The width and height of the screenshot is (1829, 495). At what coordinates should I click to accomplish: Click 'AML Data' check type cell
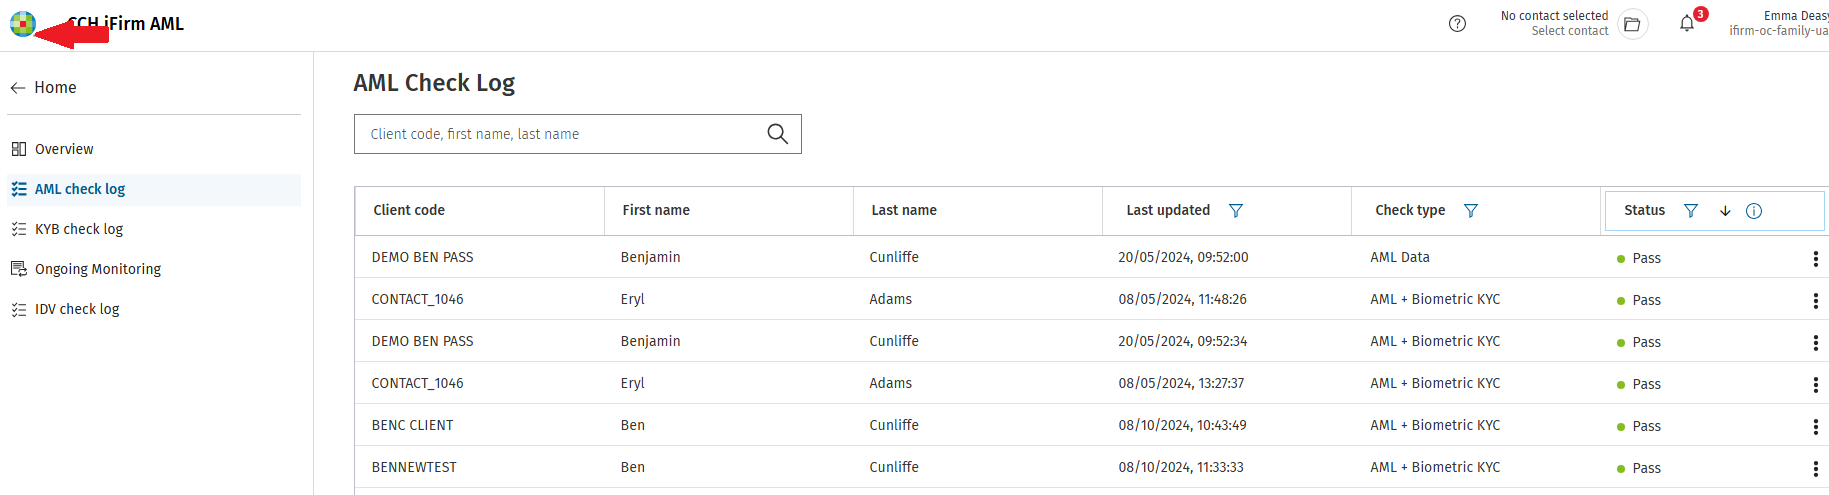pyautogui.click(x=1400, y=257)
